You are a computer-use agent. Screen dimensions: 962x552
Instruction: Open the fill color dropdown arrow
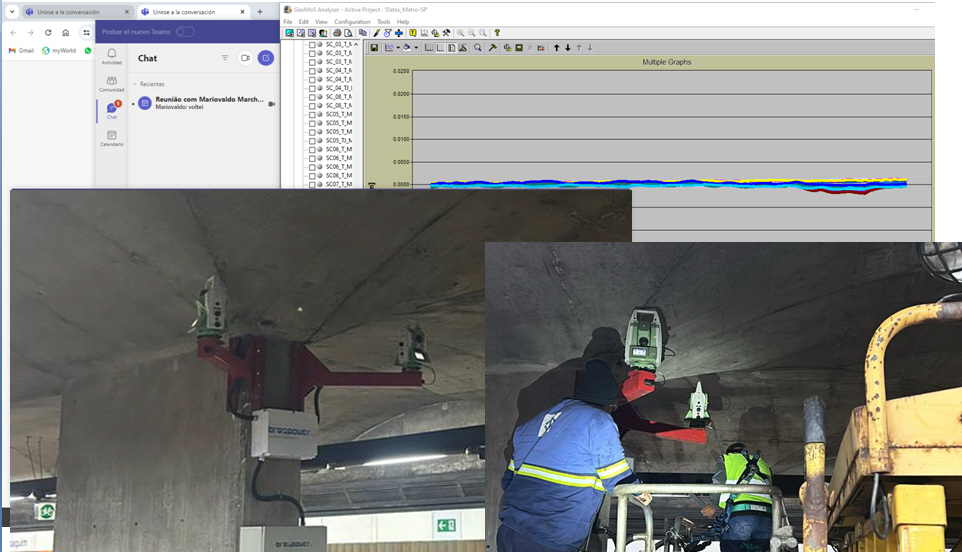point(416,47)
